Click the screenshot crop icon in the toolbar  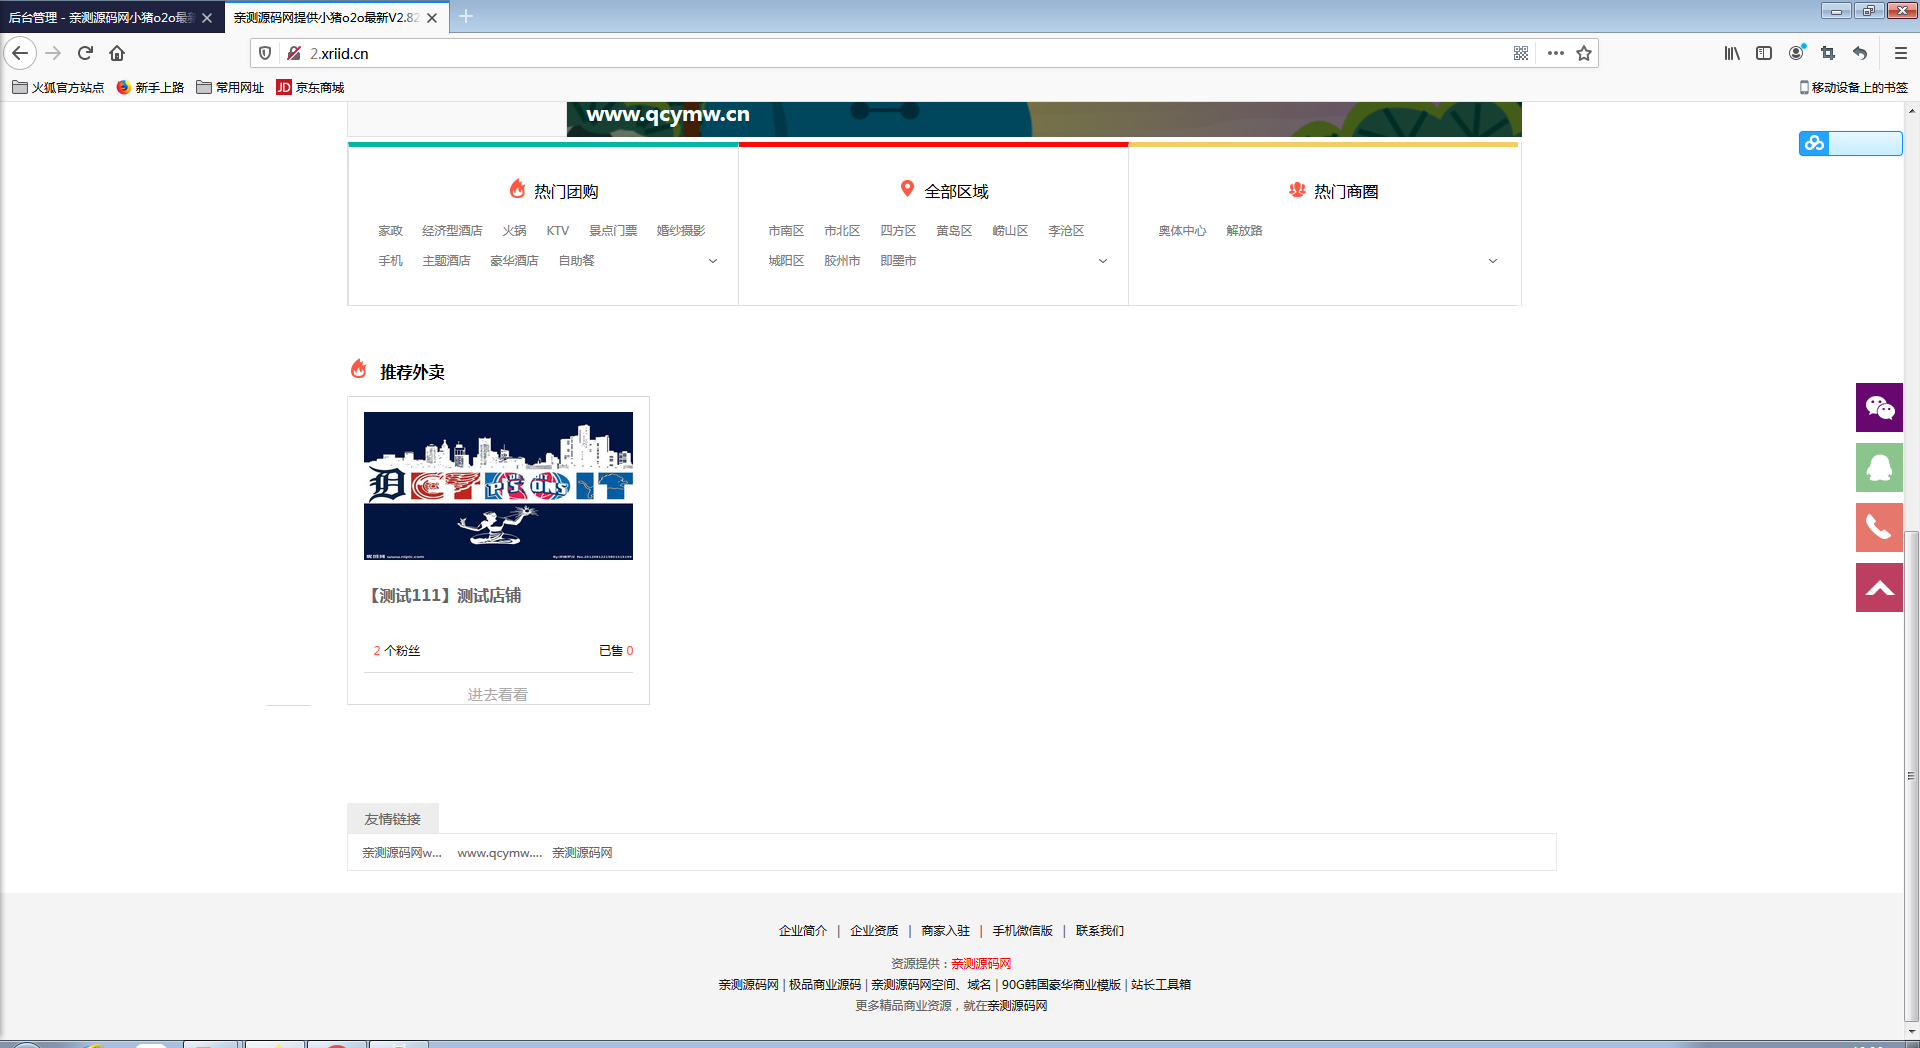click(x=1827, y=53)
